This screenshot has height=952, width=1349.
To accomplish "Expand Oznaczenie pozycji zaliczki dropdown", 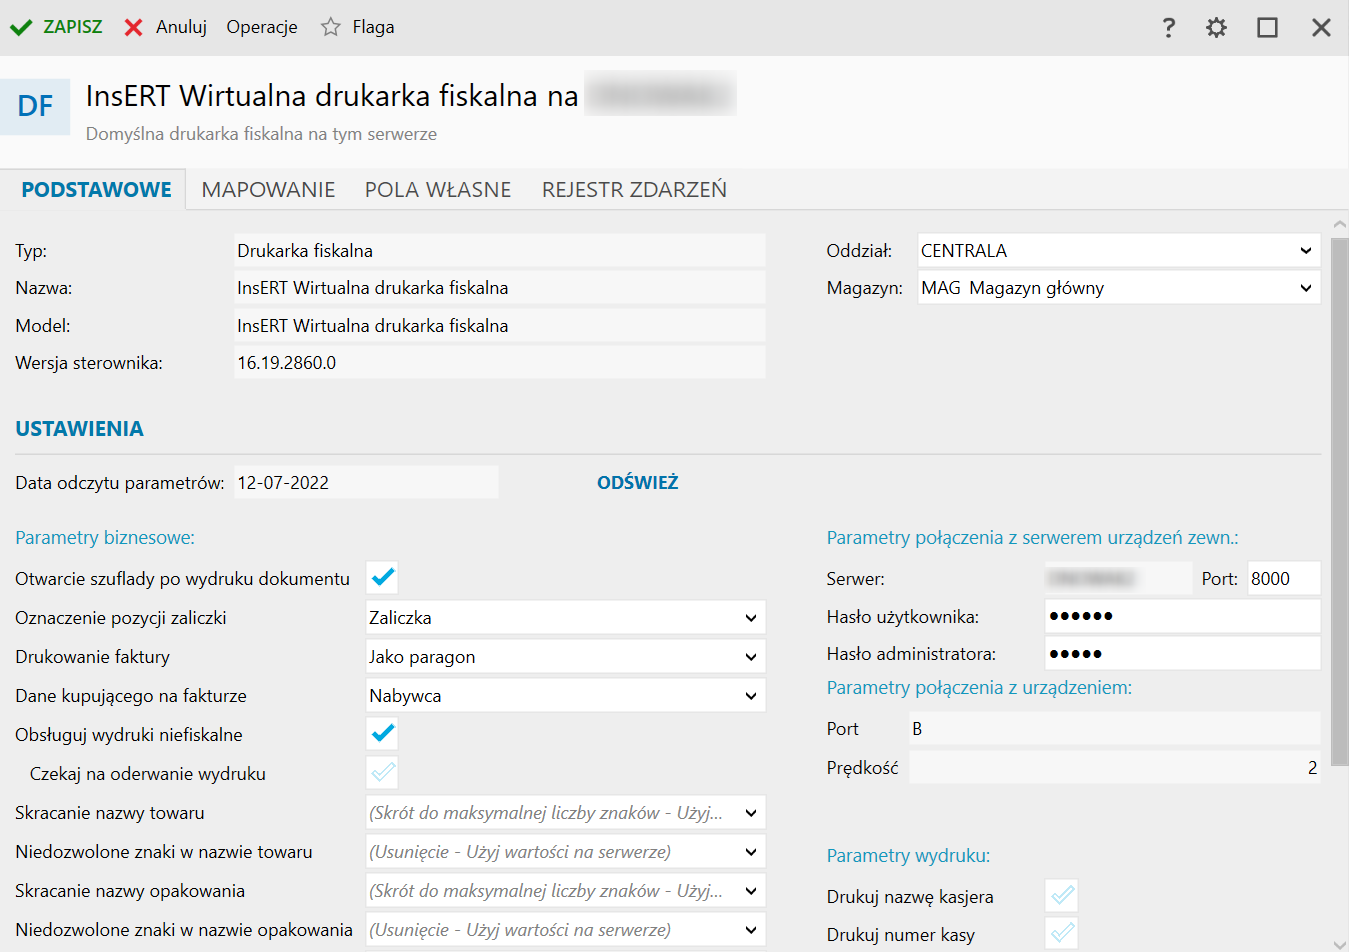I will click(x=566, y=618).
